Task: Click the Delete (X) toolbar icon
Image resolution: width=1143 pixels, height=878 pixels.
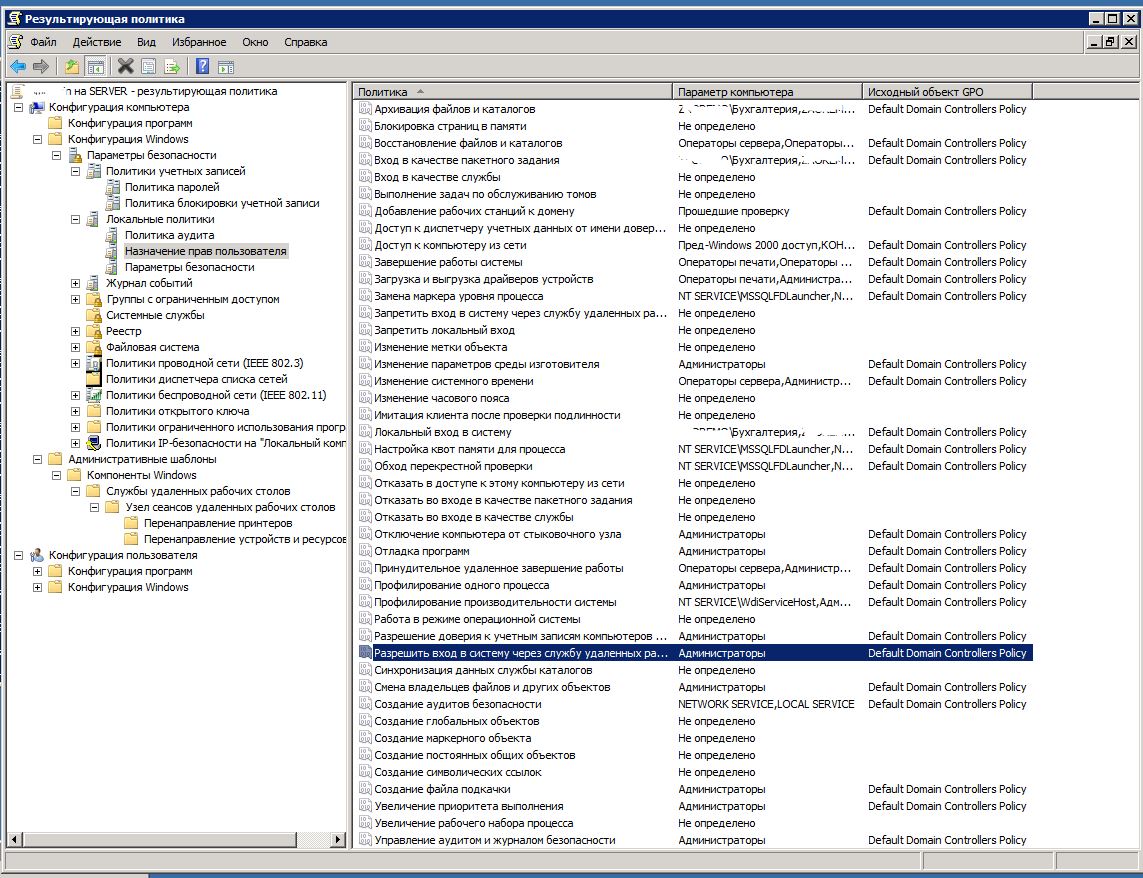Action: point(125,66)
